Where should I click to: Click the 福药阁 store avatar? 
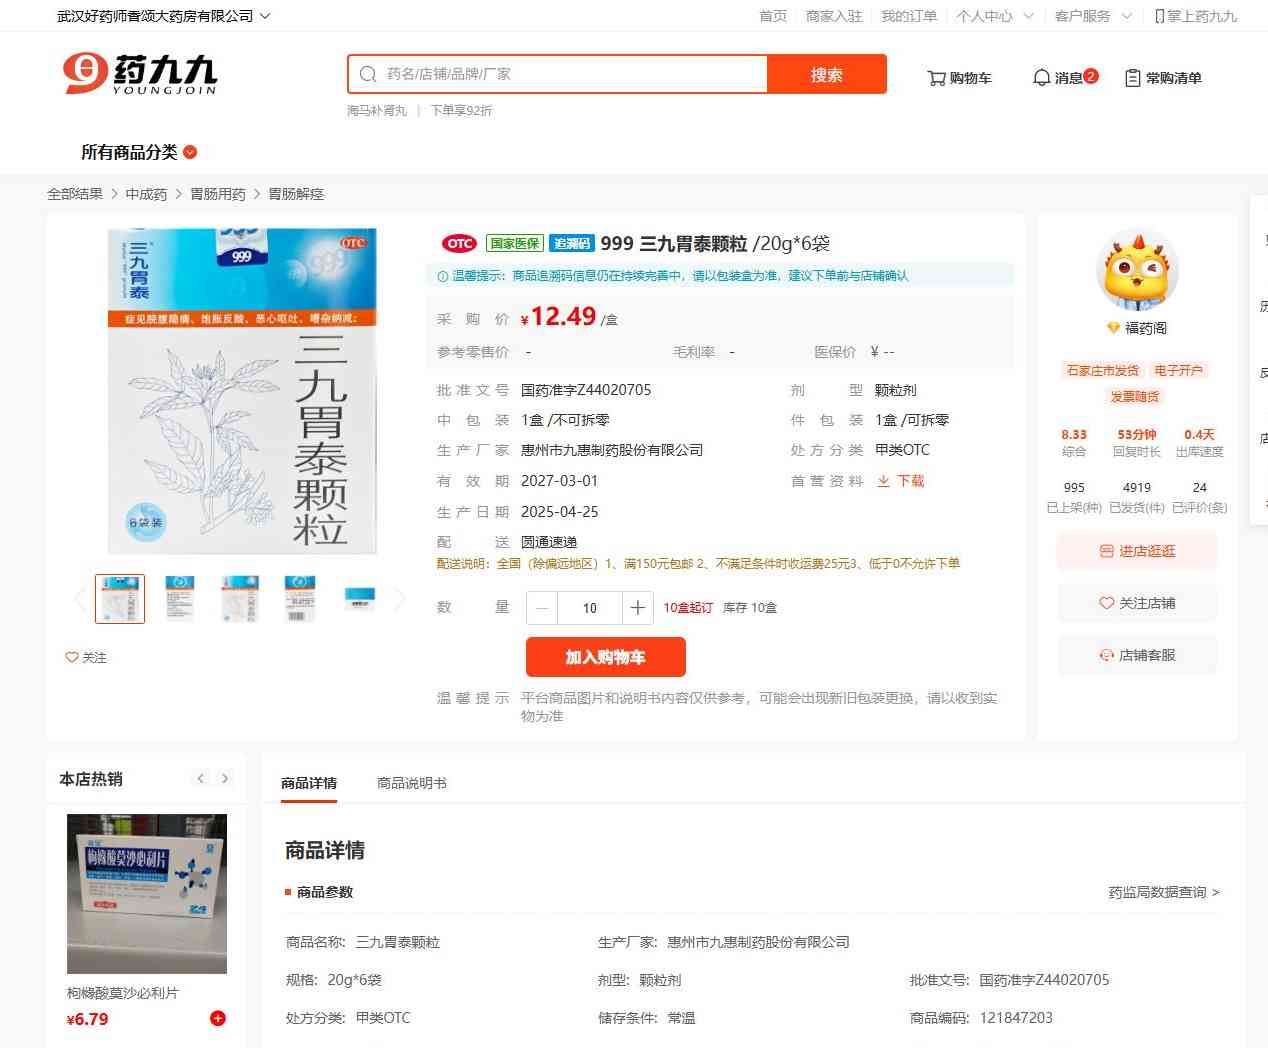pyautogui.click(x=1137, y=270)
